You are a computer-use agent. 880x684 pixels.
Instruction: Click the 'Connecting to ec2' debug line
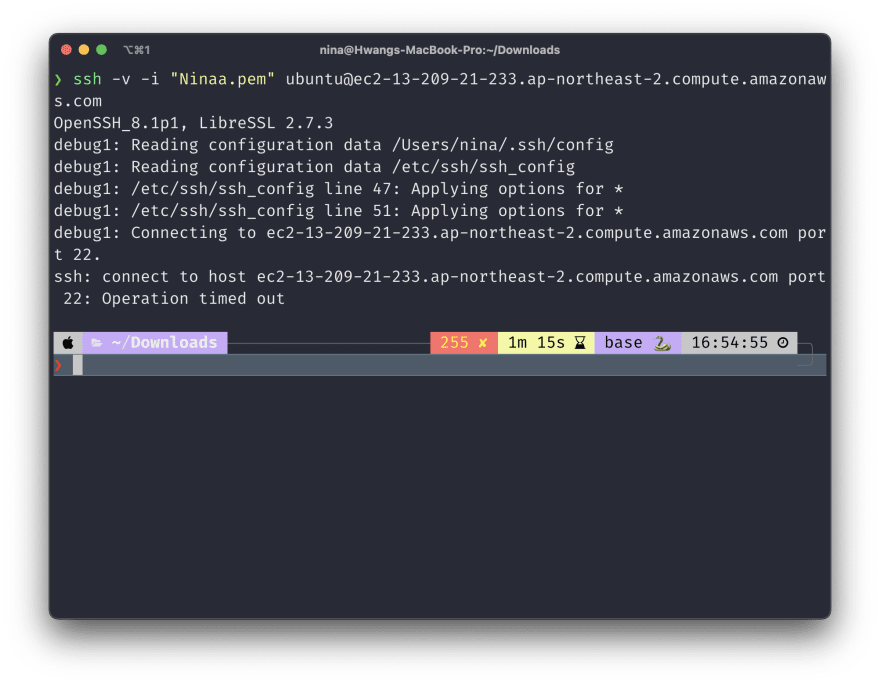[439, 244]
